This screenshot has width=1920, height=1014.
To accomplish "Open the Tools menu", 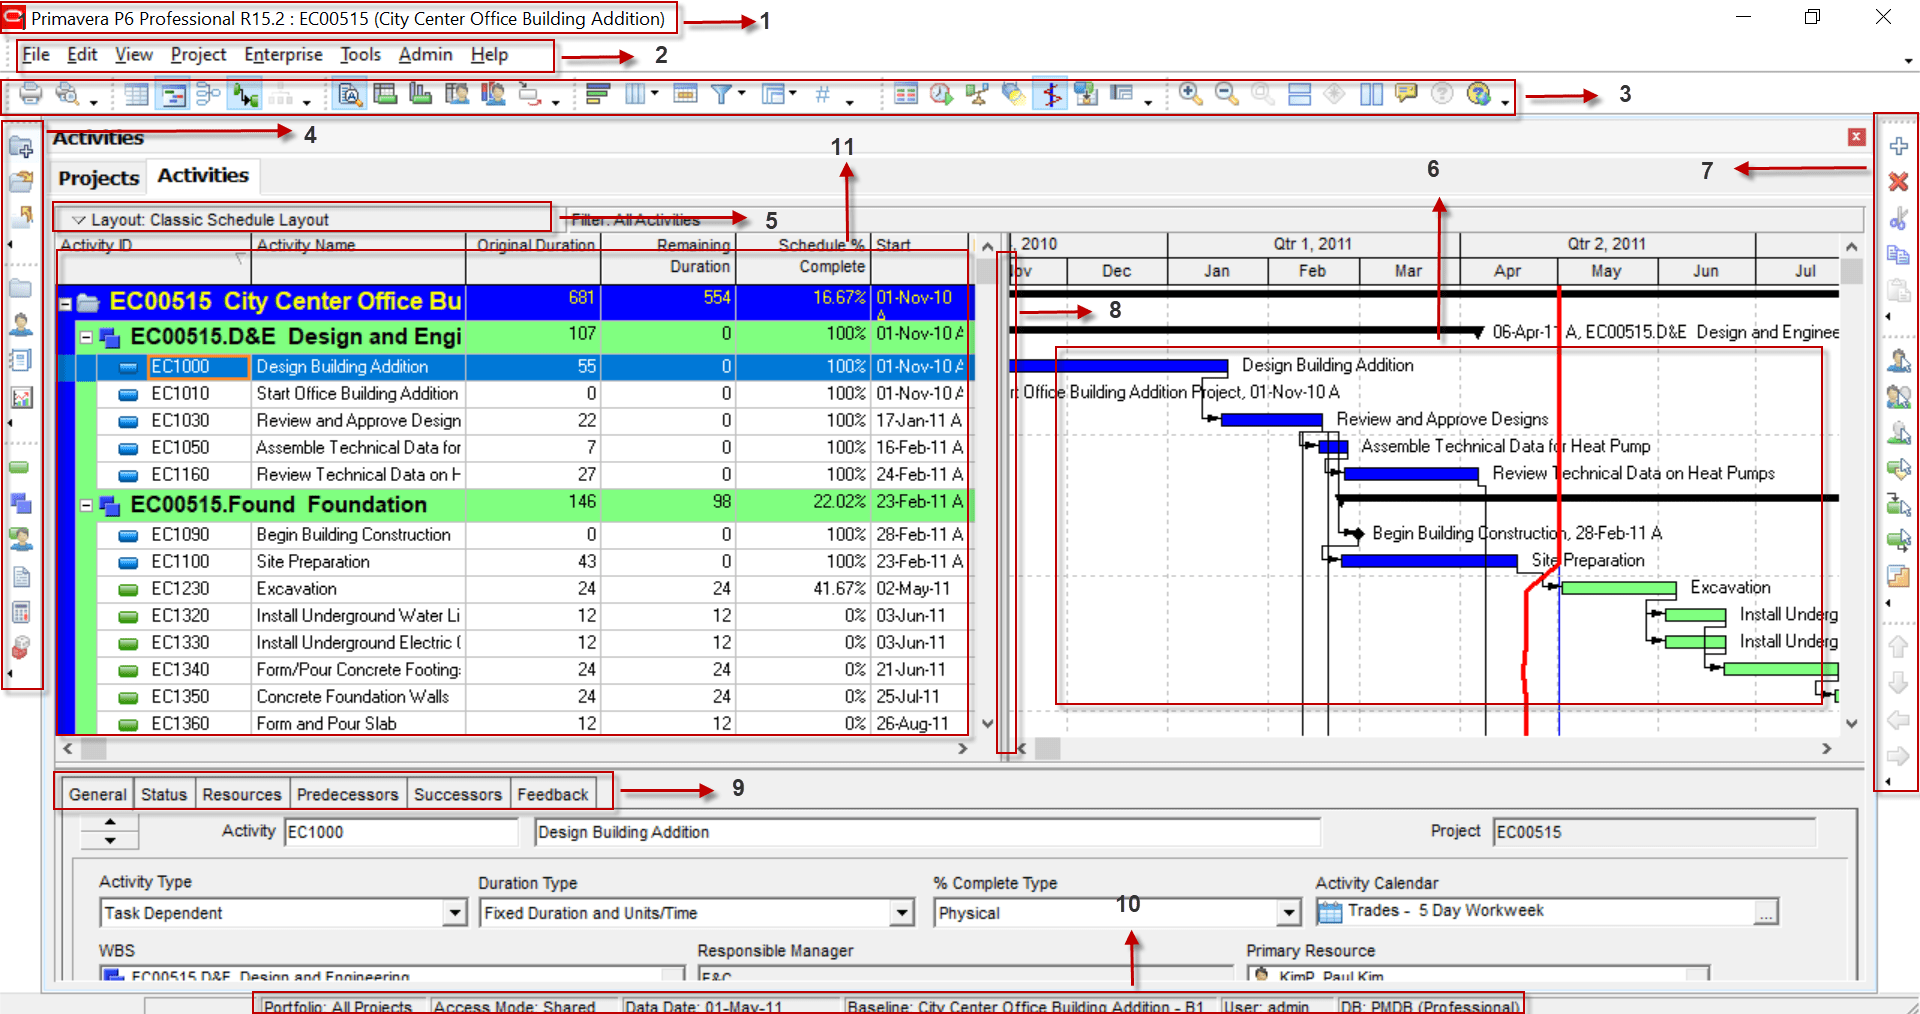I will [x=360, y=55].
